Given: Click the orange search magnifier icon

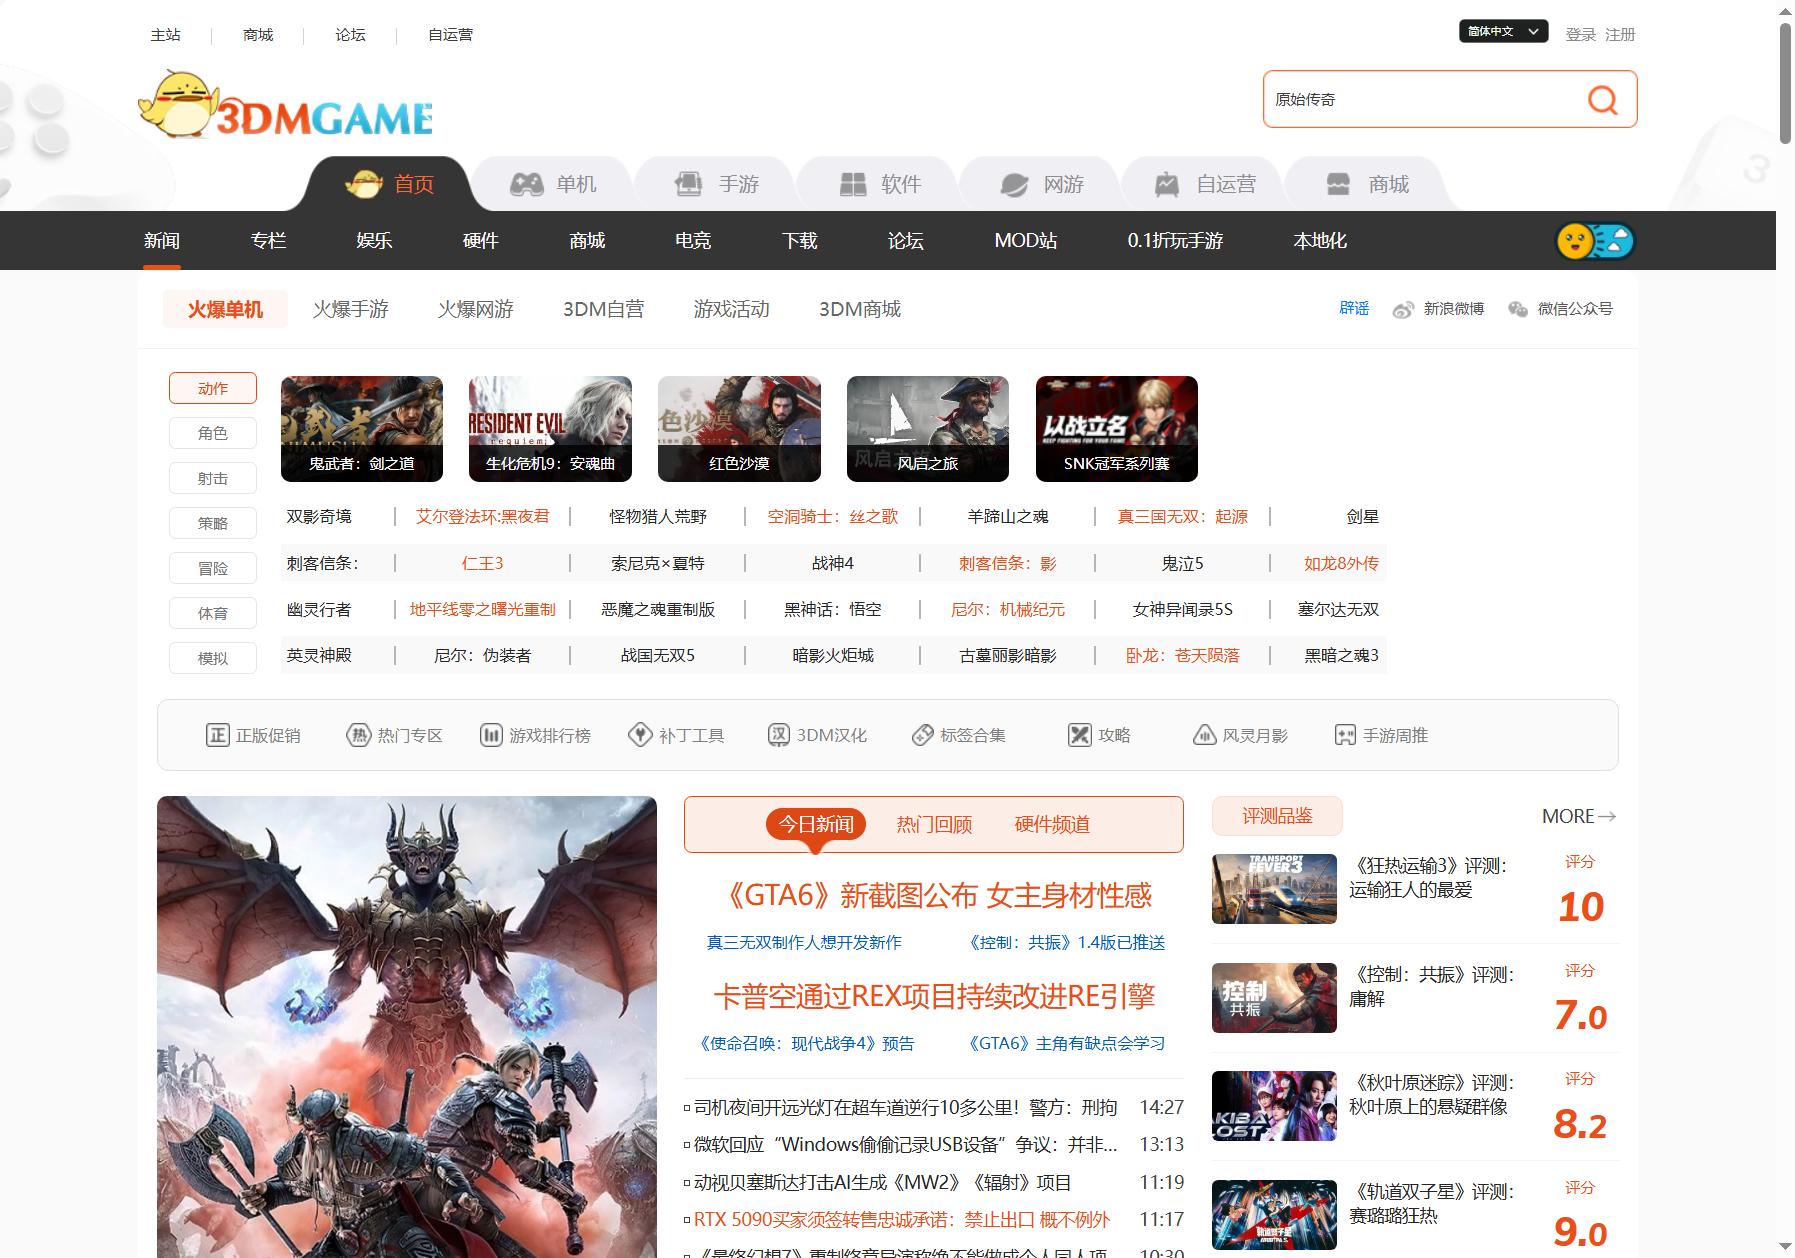Looking at the screenshot, I should (x=1602, y=99).
